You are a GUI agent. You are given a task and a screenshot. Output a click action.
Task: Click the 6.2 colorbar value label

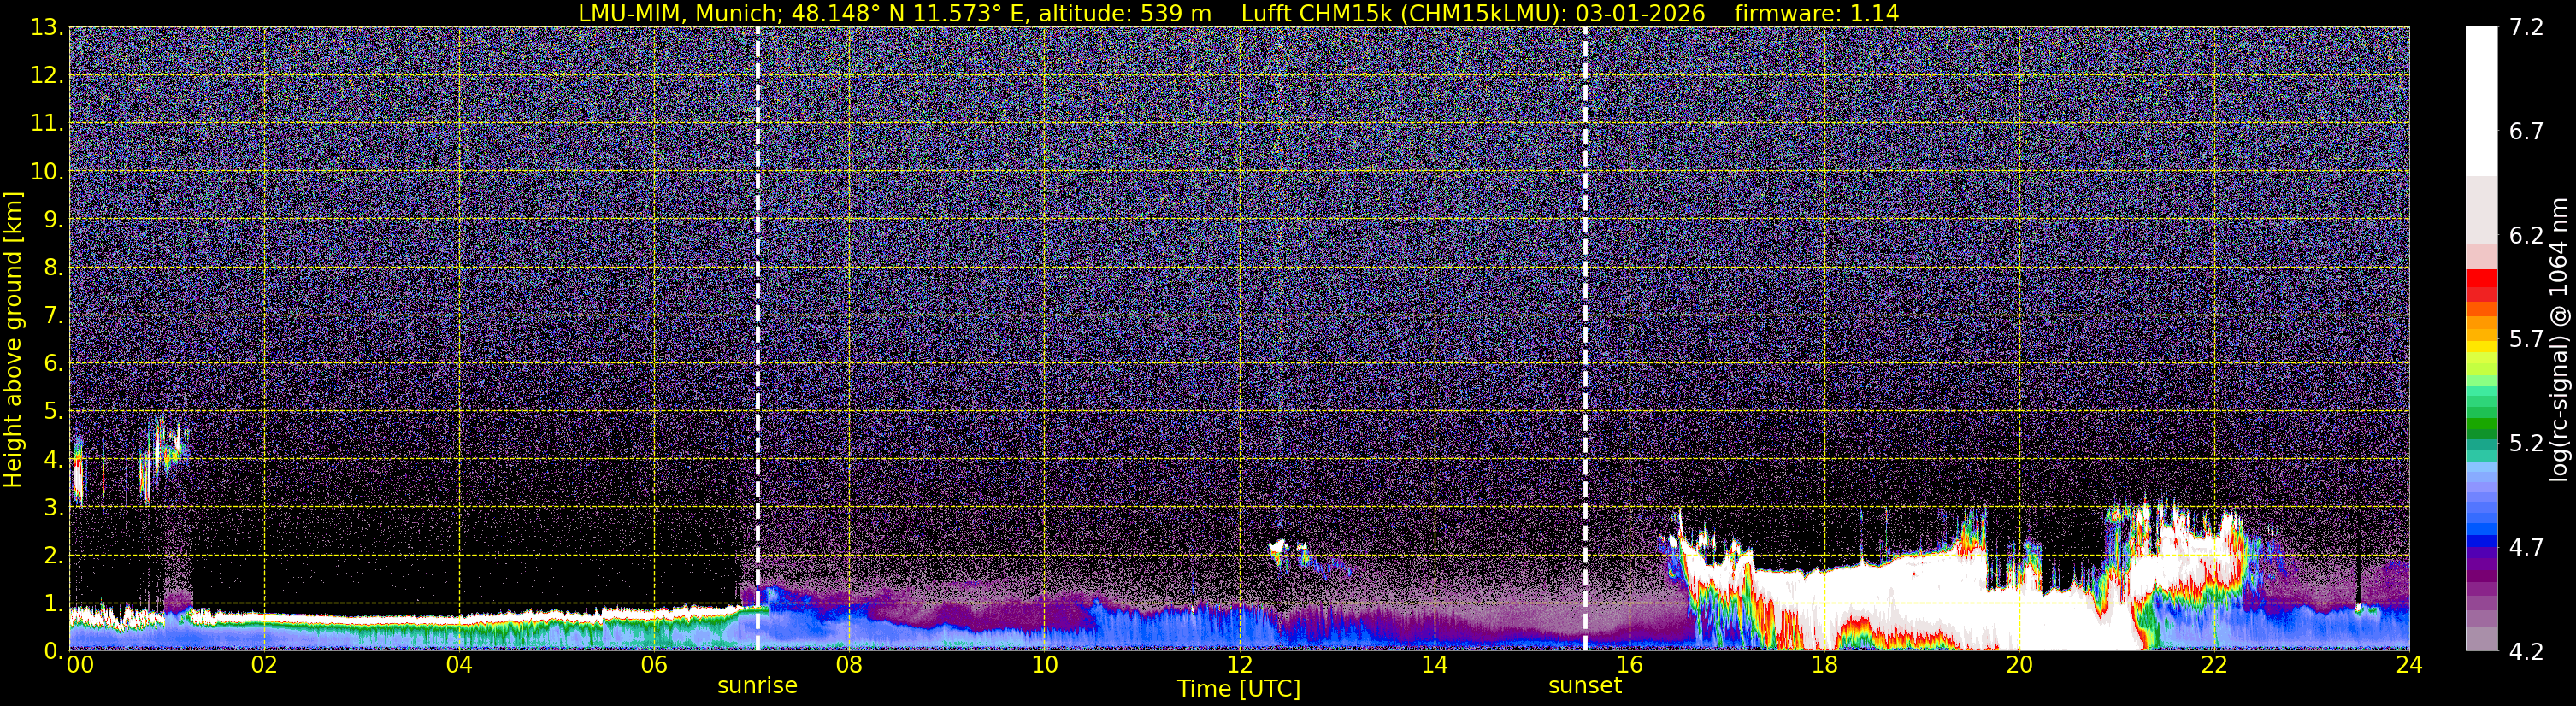click(2526, 235)
